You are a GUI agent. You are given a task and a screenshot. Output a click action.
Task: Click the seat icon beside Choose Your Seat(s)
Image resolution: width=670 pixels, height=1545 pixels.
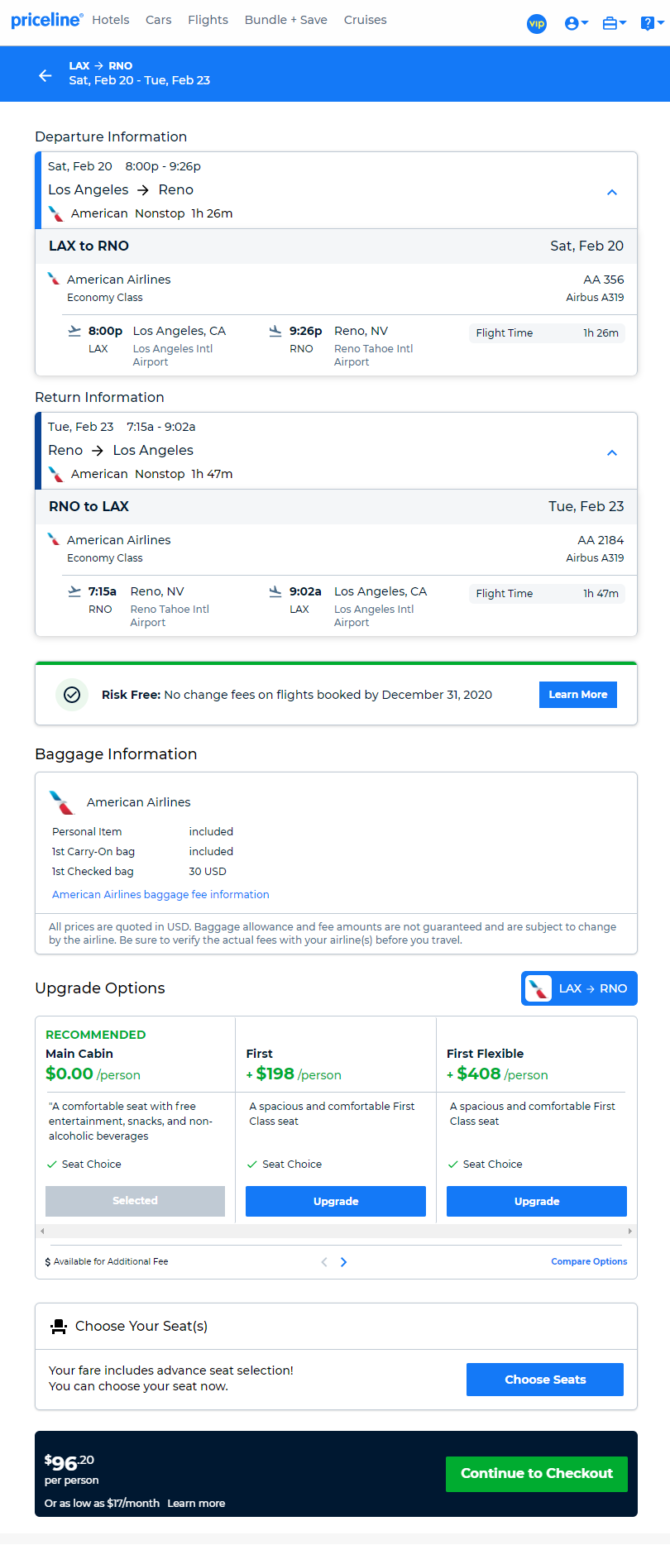pyautogui.click(x=58, y=1326)
